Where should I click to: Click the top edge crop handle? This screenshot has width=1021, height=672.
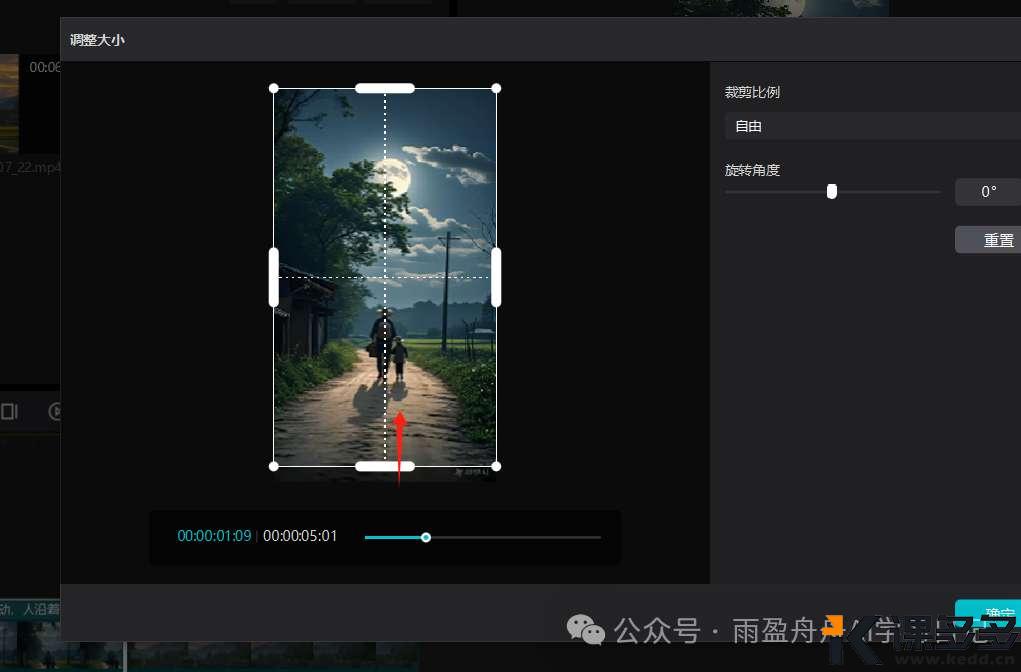385,88
